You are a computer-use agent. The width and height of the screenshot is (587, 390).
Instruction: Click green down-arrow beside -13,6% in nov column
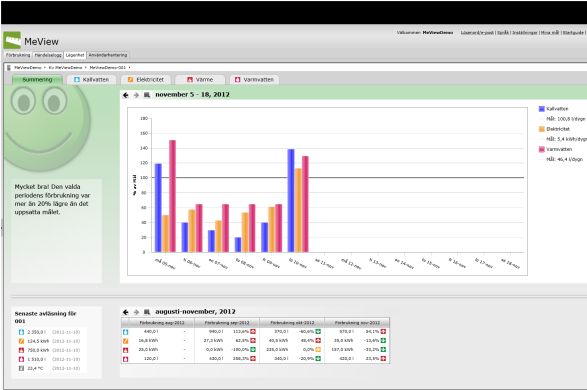click(x=383, y=341)
